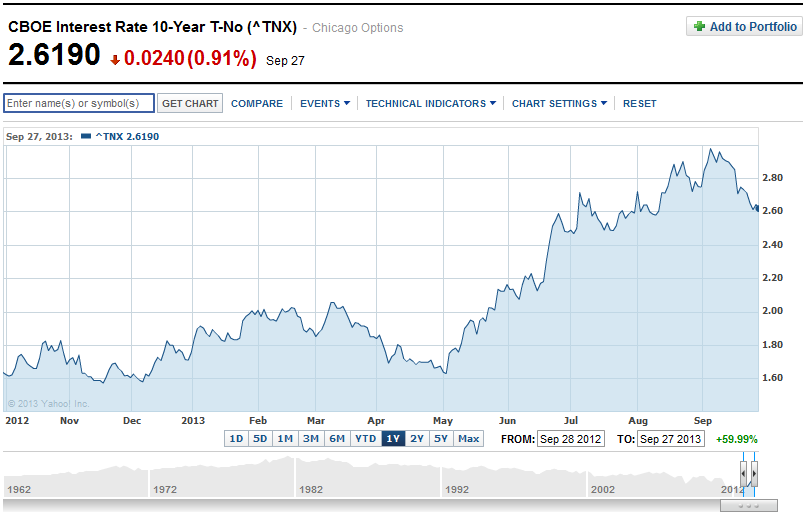Select the 1Y time range
This screenshot has height=512, width=806.
click(x=393, y=439)
